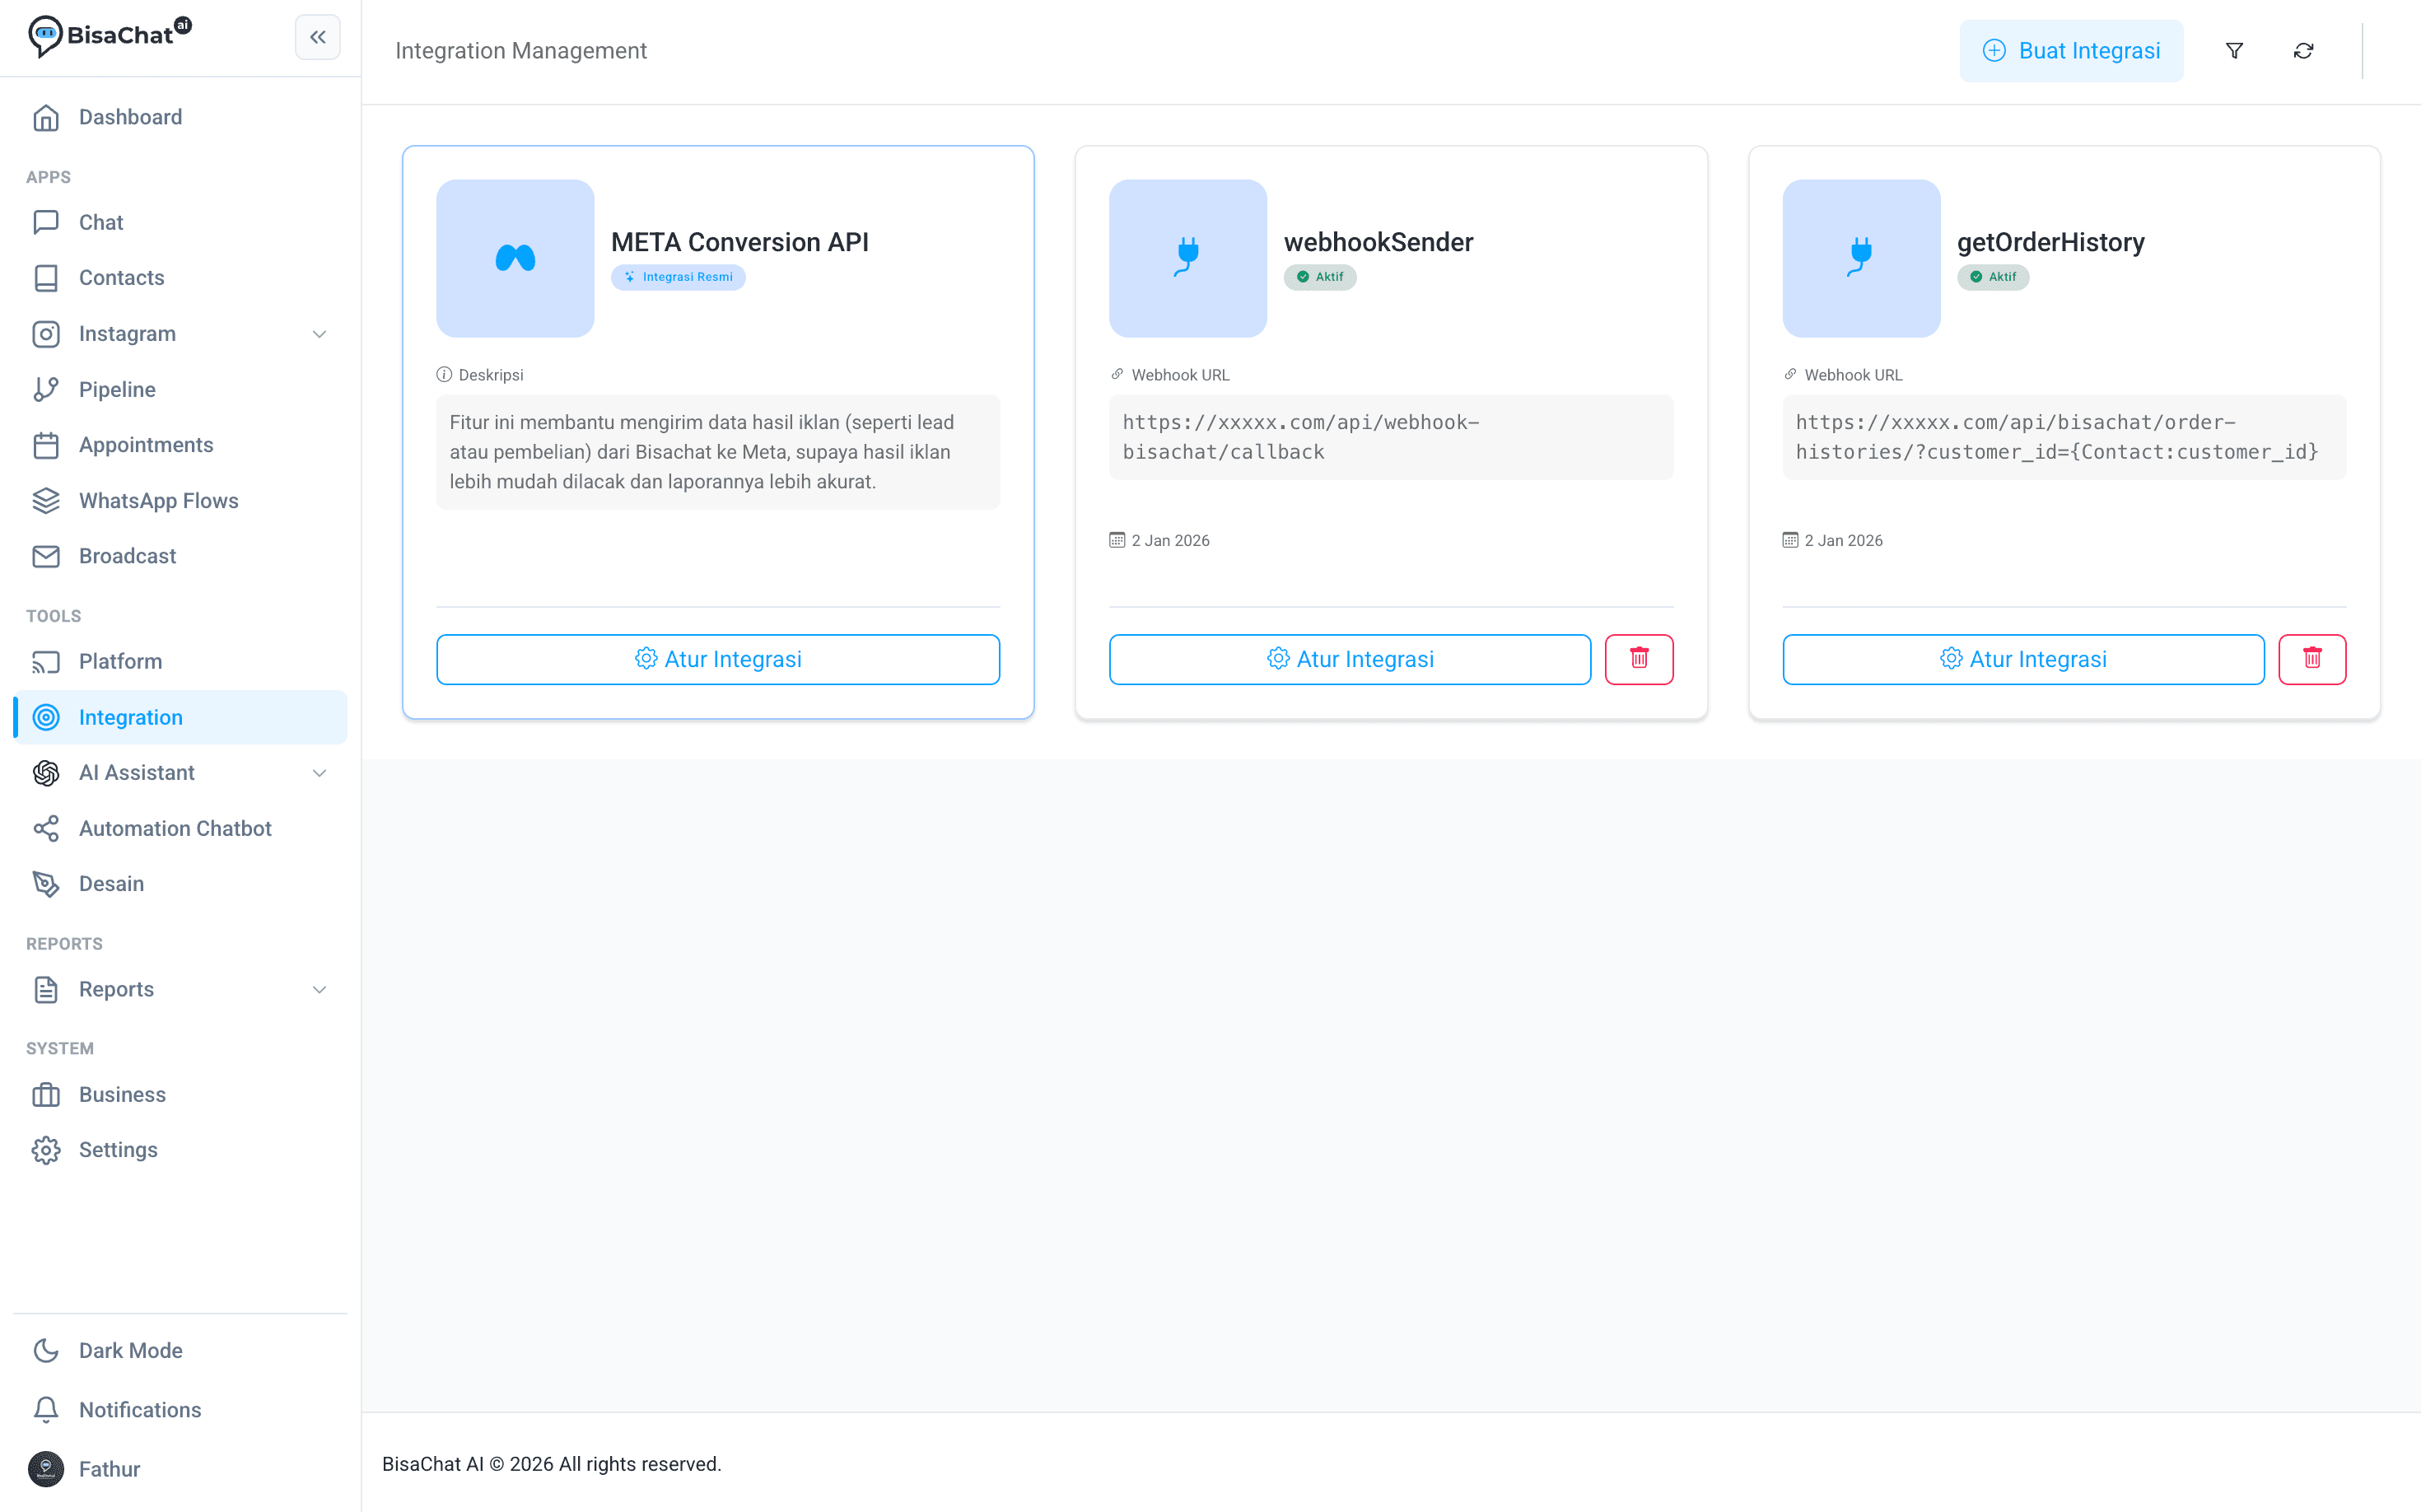Screen dimensions: 2421x1512
Task: Click Atur Integrasi for getOrderHistory
Action: coord(2023,659)
